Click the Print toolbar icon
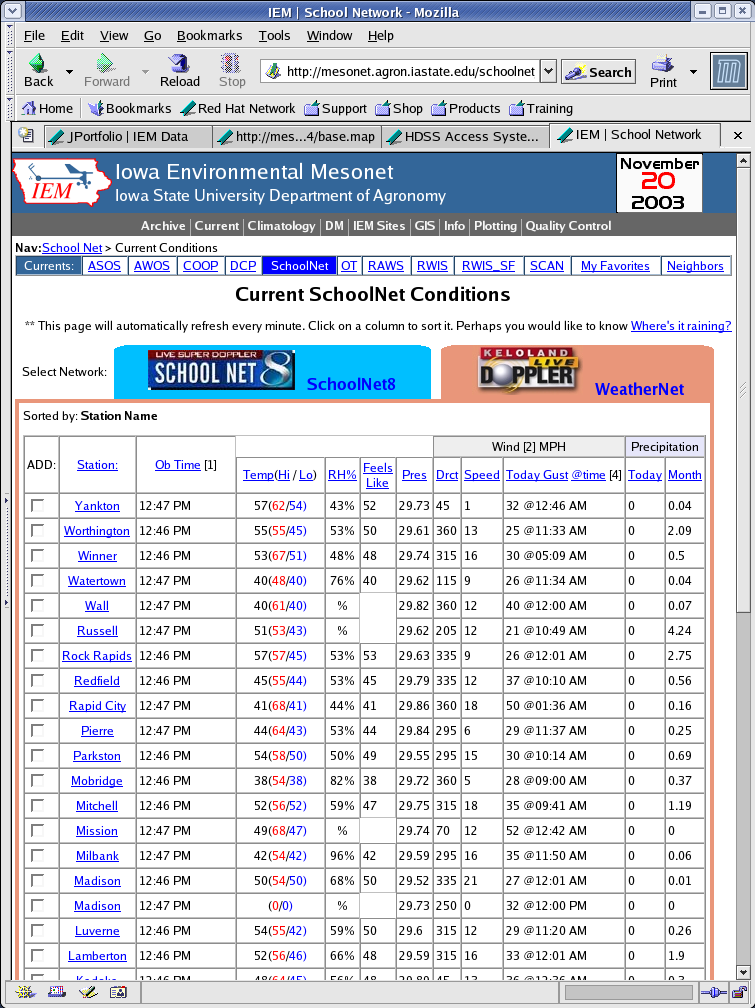 [x=662, y=64]
